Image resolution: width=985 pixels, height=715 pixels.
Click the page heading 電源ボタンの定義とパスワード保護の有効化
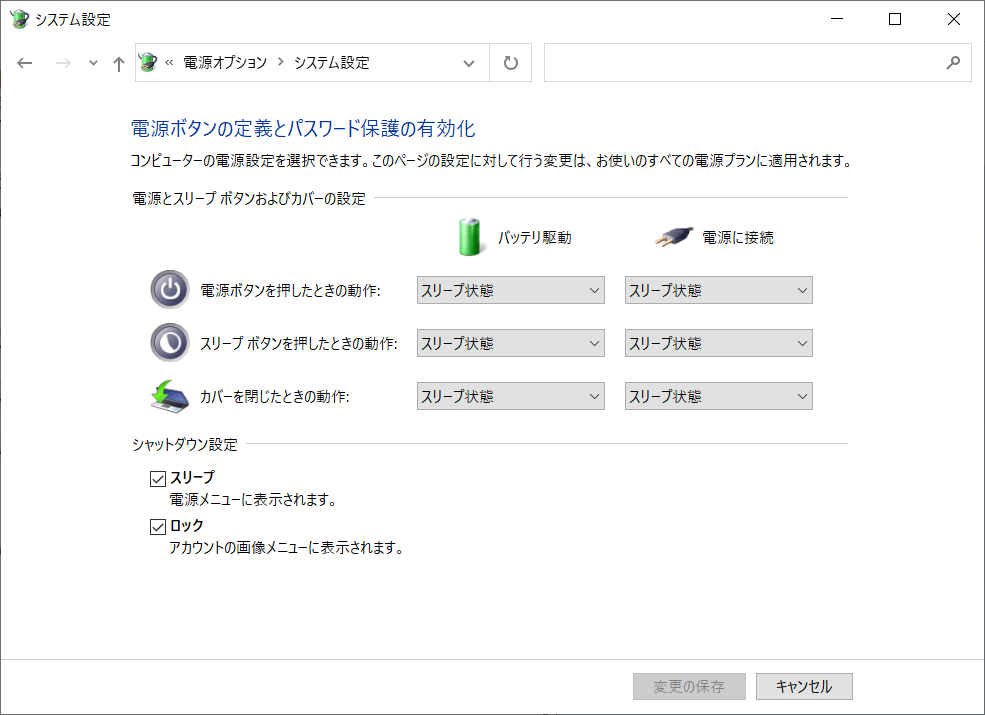coord(303,129)
